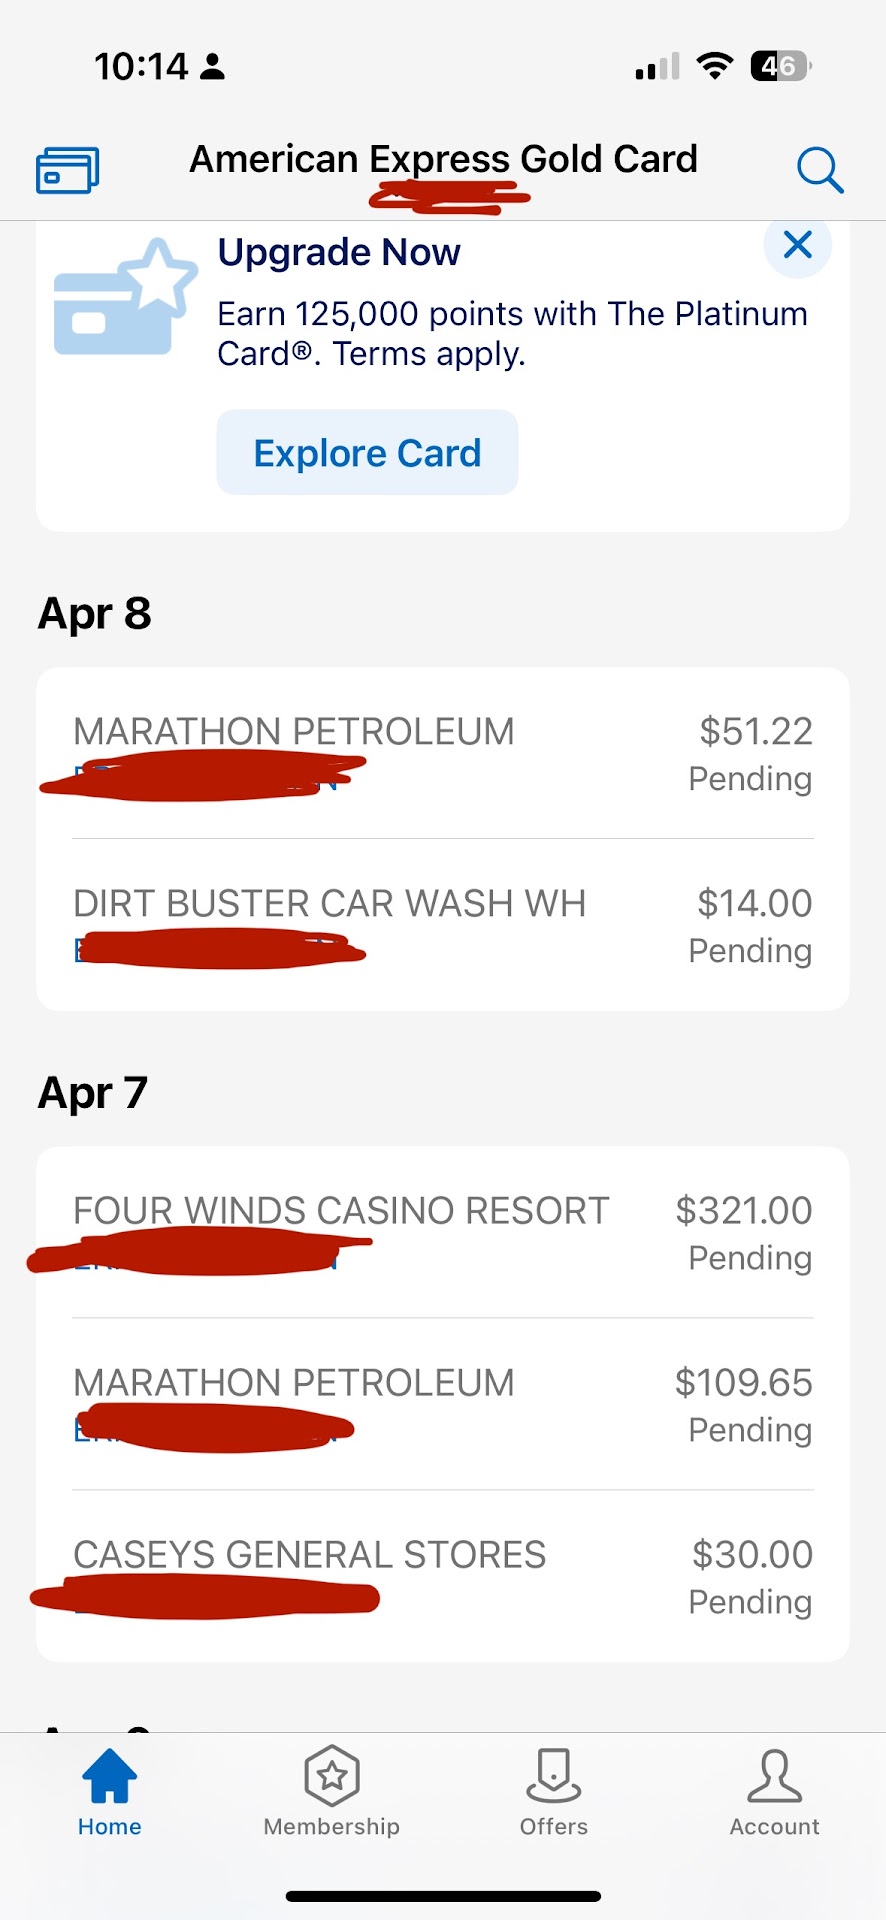Open the card switcher icon
886x1920 pixels.
coord(67,169)
